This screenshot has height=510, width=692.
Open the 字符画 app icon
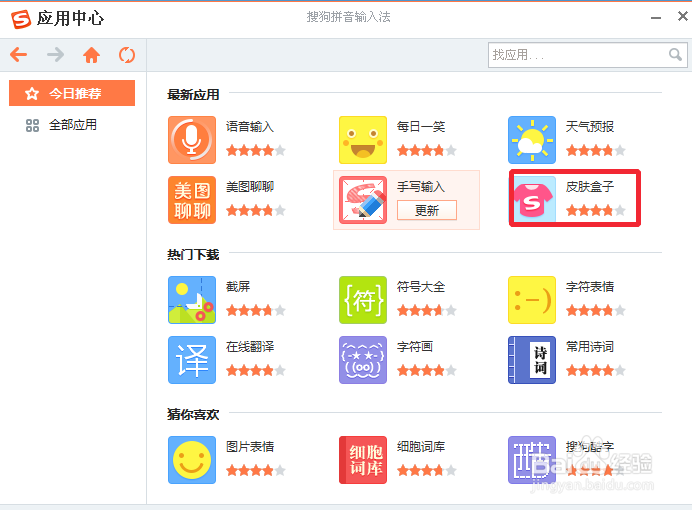[363, 360]
